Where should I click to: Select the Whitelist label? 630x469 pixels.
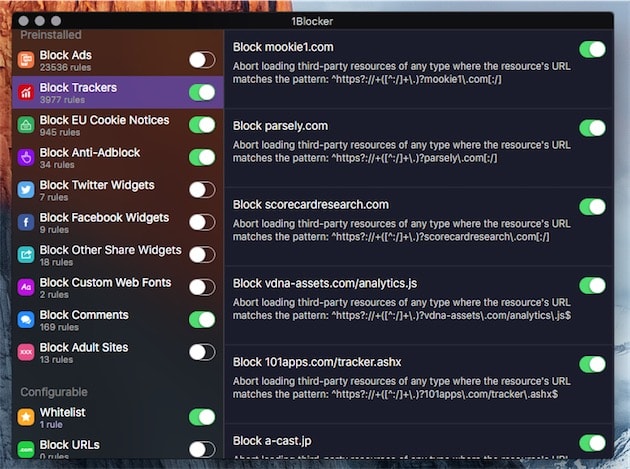(x=62, y=412)
